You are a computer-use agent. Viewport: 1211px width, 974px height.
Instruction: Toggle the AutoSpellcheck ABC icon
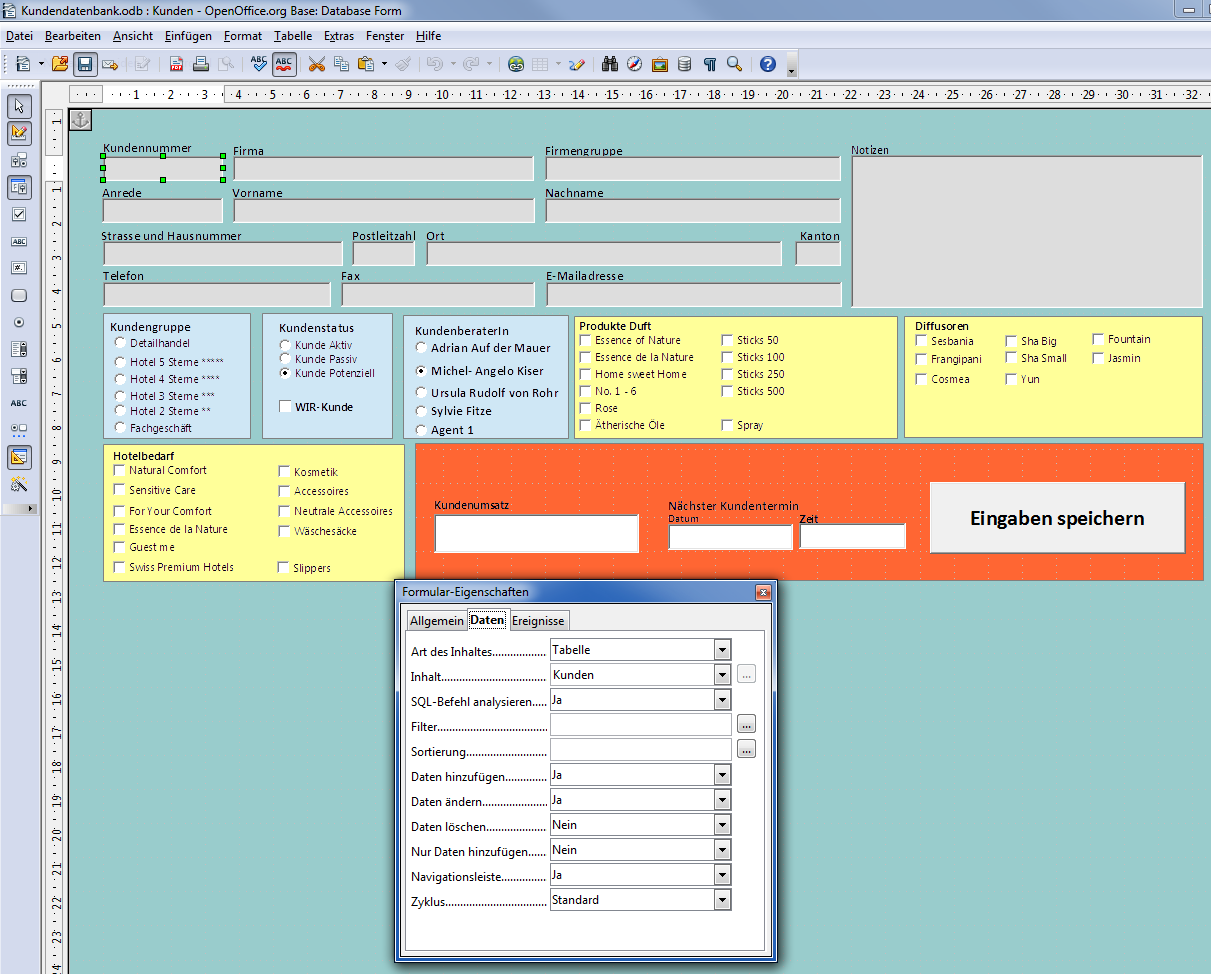pyautogui.click(x=284, y=64)
